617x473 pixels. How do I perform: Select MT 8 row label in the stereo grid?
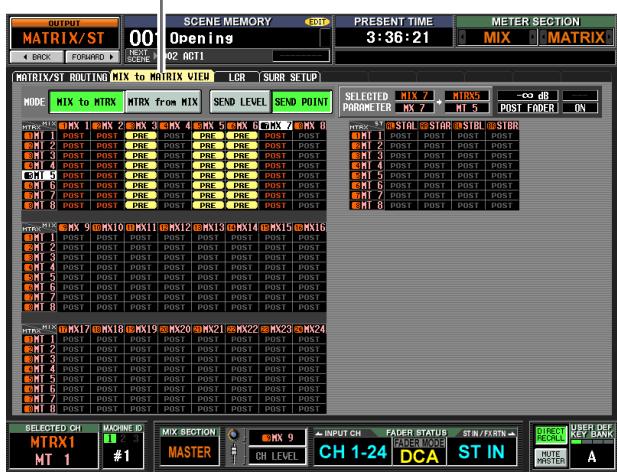[x=367, y=205]
